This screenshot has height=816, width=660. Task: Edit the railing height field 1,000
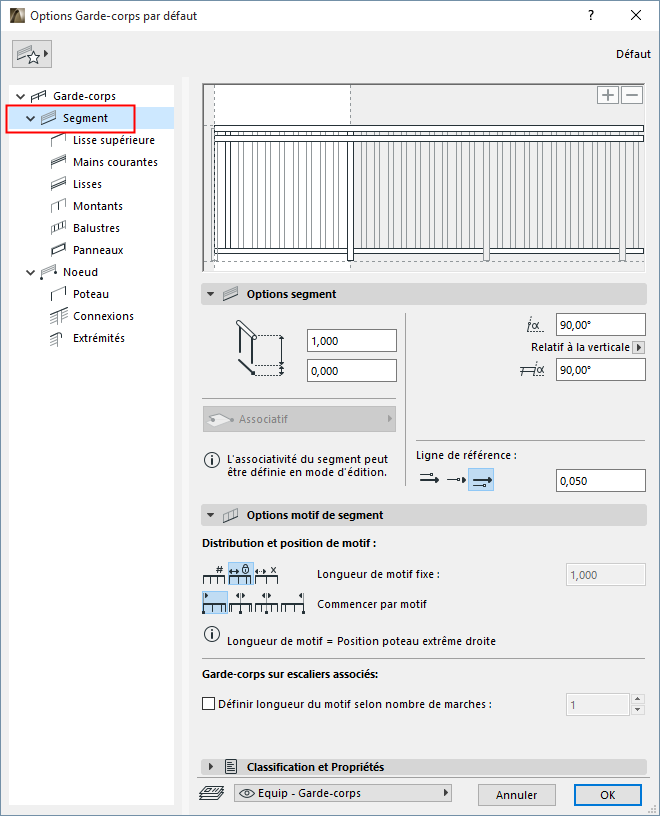point(352,341)
